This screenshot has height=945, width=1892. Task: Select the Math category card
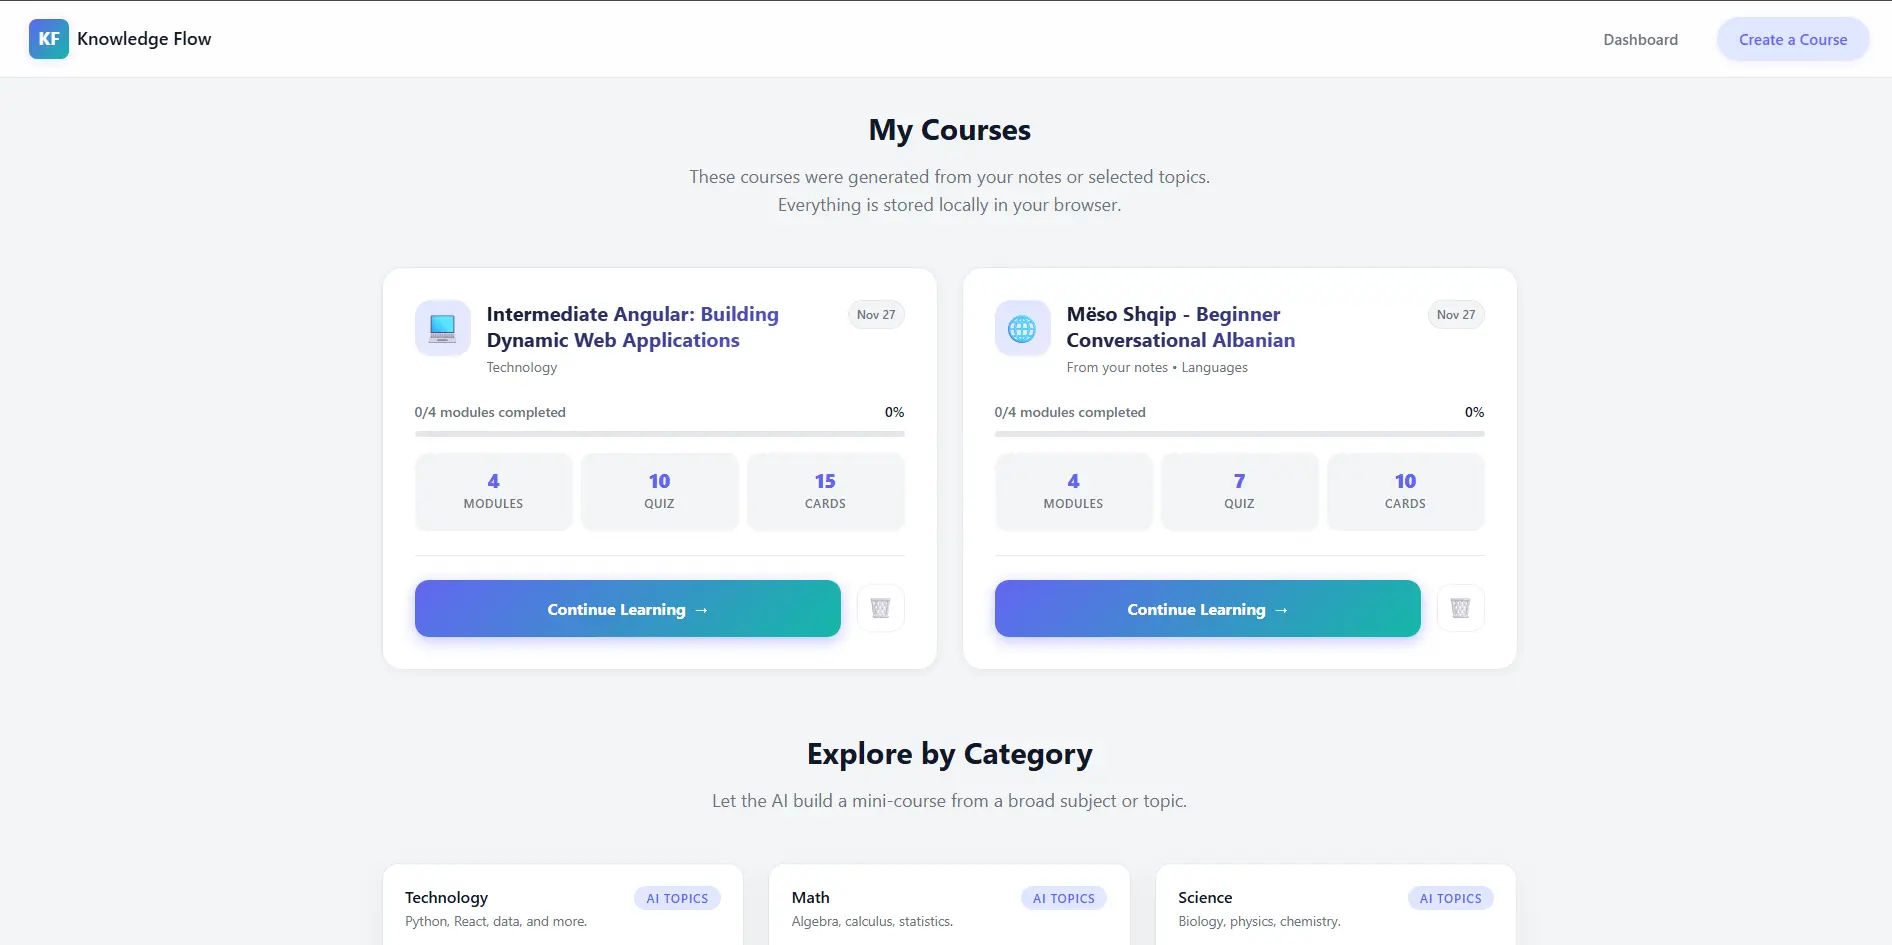tap(949, 905)
